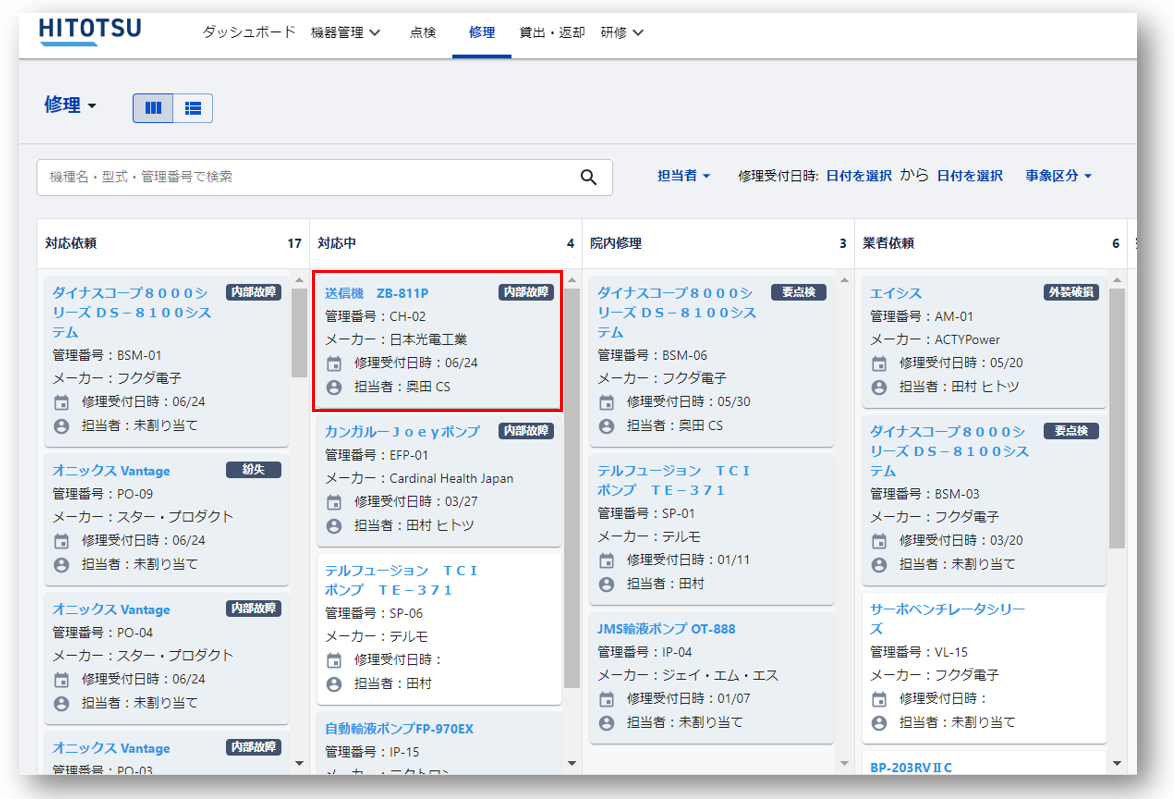Screen dimensions: 1174x799
Task: Click person icon on SP-06 card
Action: click(334, 684)
